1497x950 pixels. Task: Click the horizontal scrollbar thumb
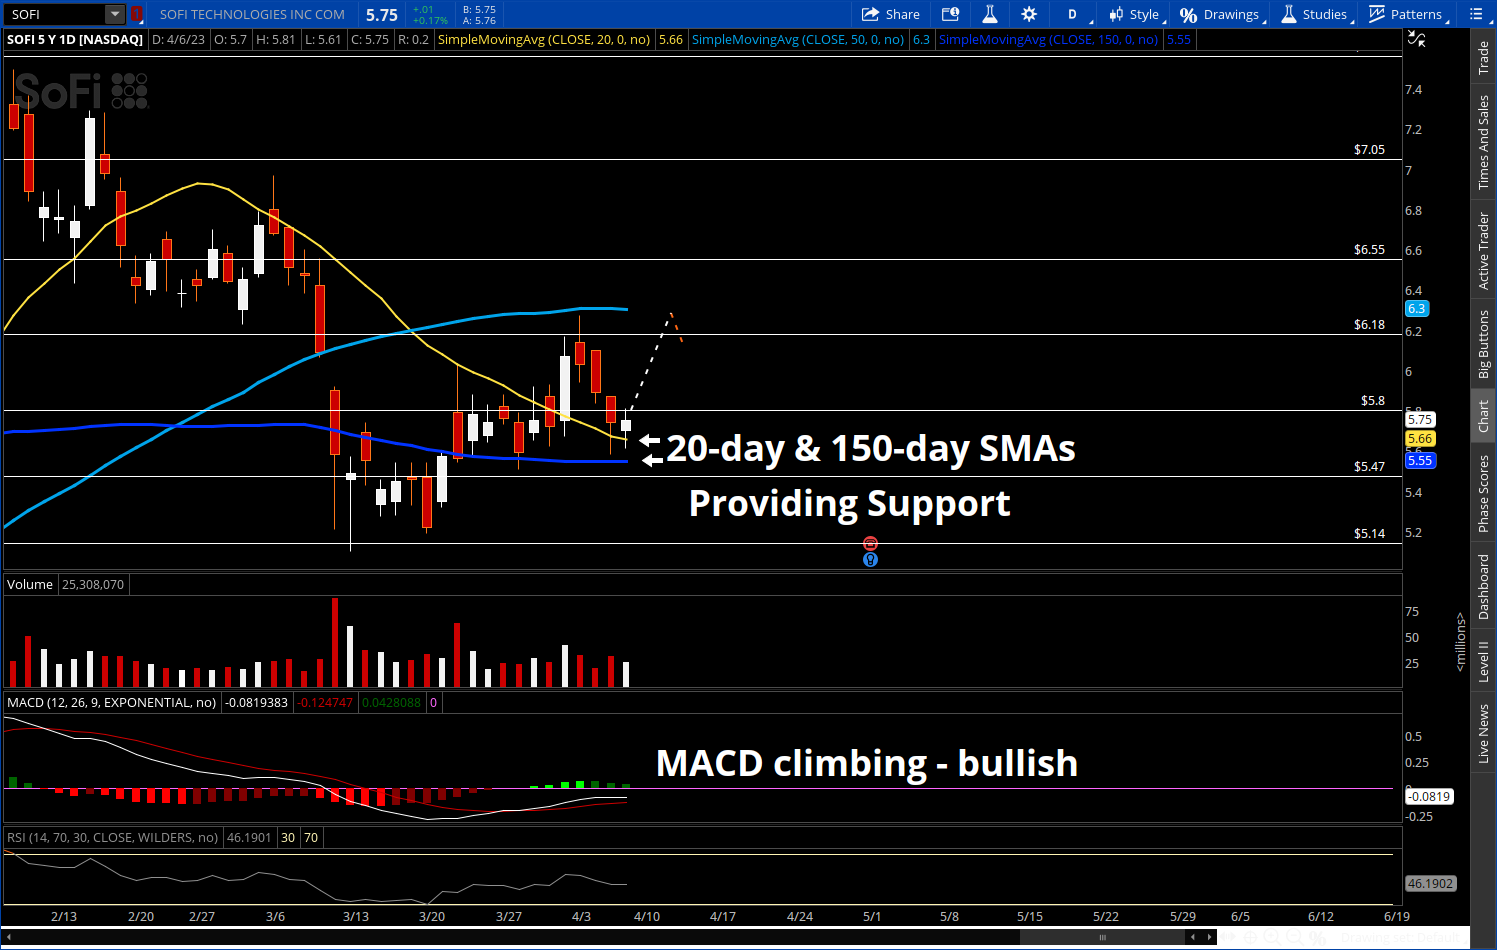[x=1102, y=937]
